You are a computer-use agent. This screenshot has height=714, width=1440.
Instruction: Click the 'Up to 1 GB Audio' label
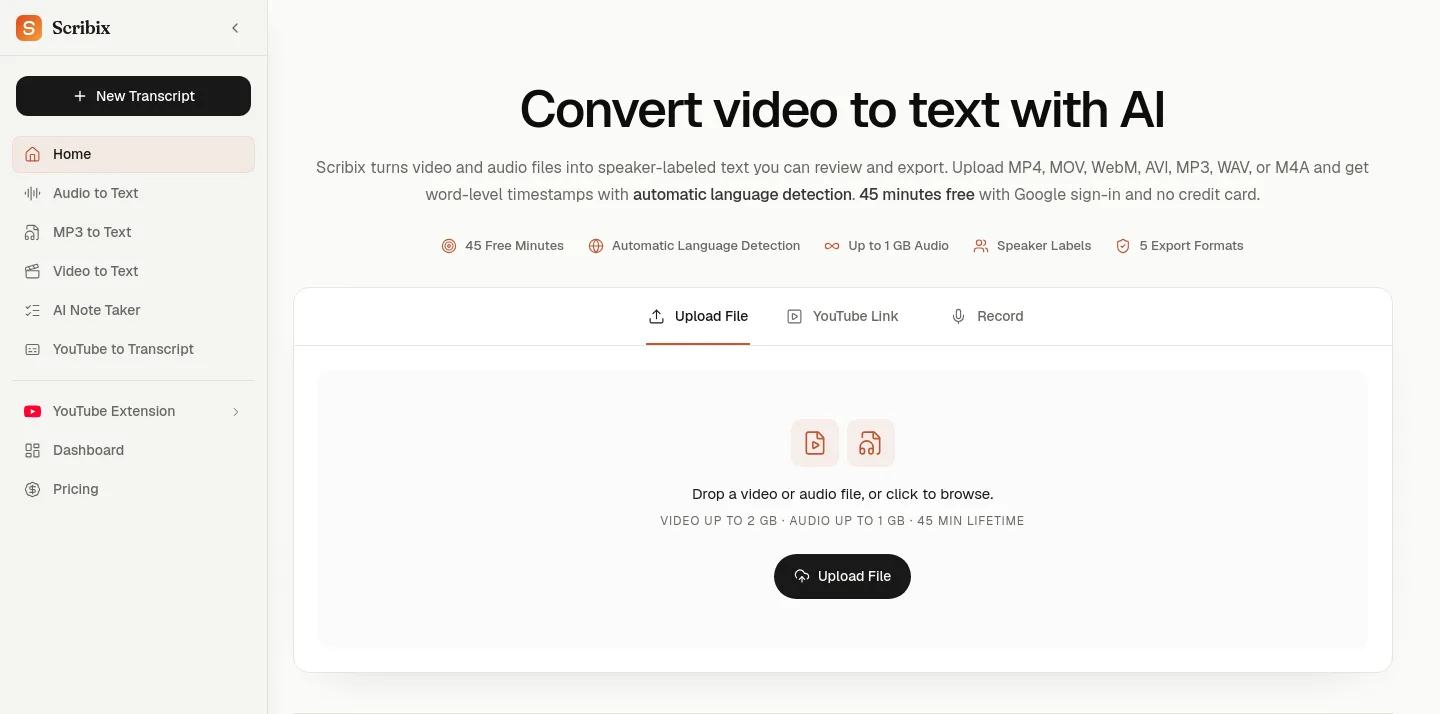pos(898,245)
